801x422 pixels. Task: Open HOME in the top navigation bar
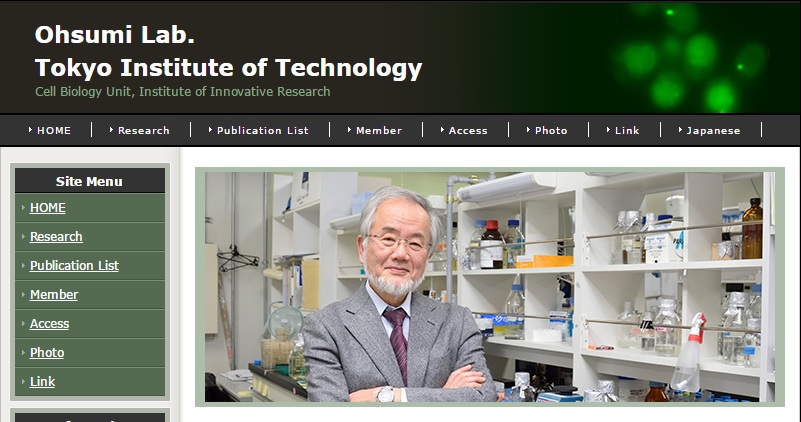tap(54, 130)
